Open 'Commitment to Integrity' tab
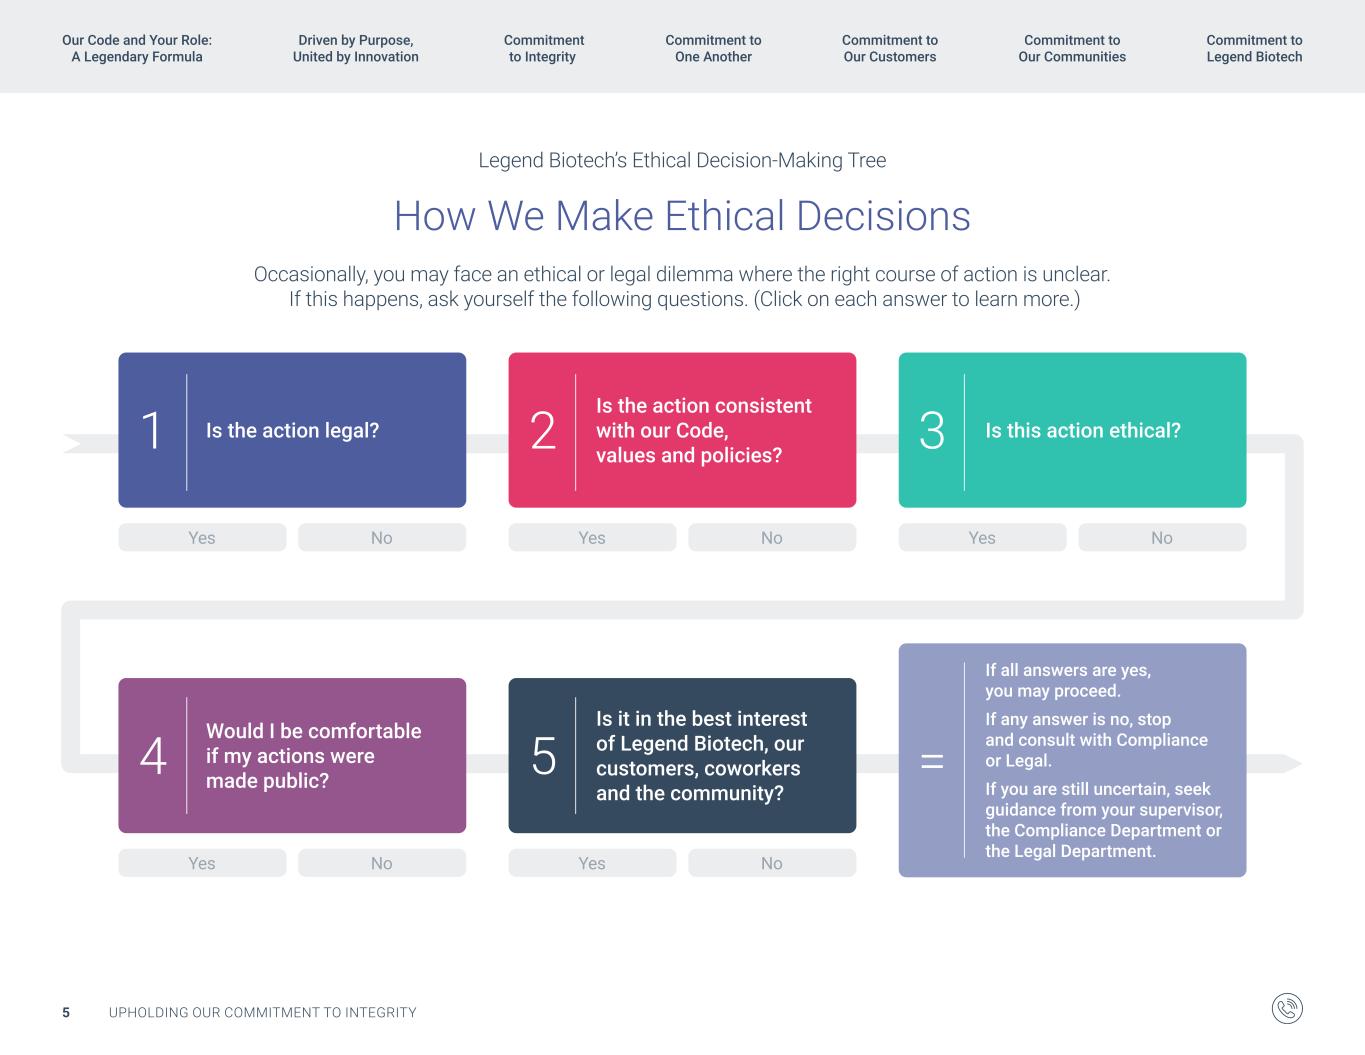Viewport: 1365px width, 1055px height. pyautogui.click(x=543, y=48)
